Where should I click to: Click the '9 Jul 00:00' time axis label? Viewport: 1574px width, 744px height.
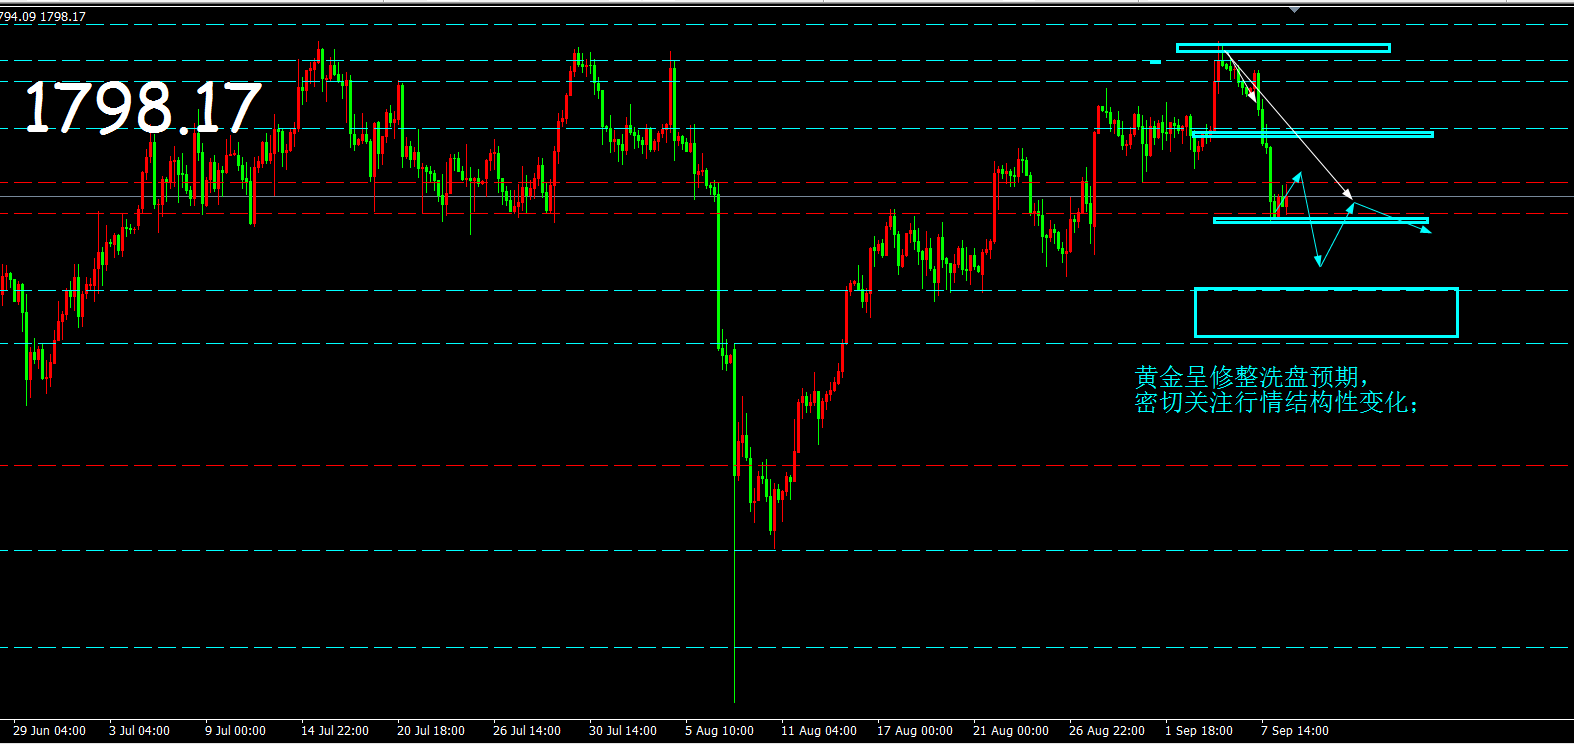point(235,731)
